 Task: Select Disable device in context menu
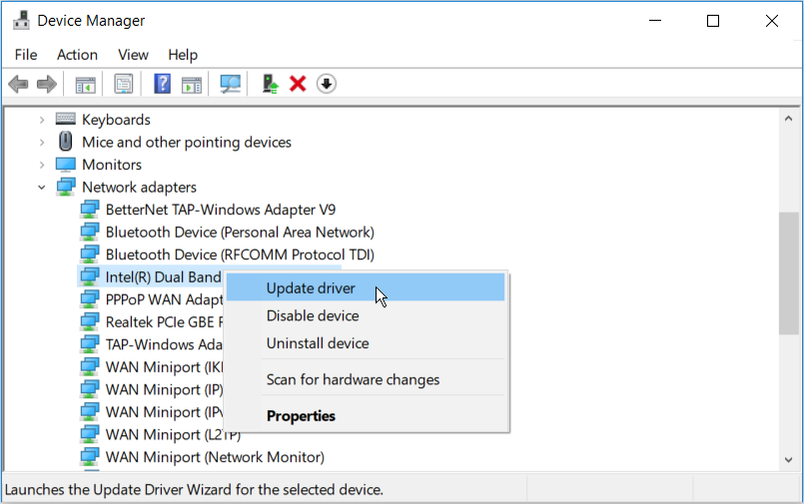pyautogui.click(x=312, y=316)
